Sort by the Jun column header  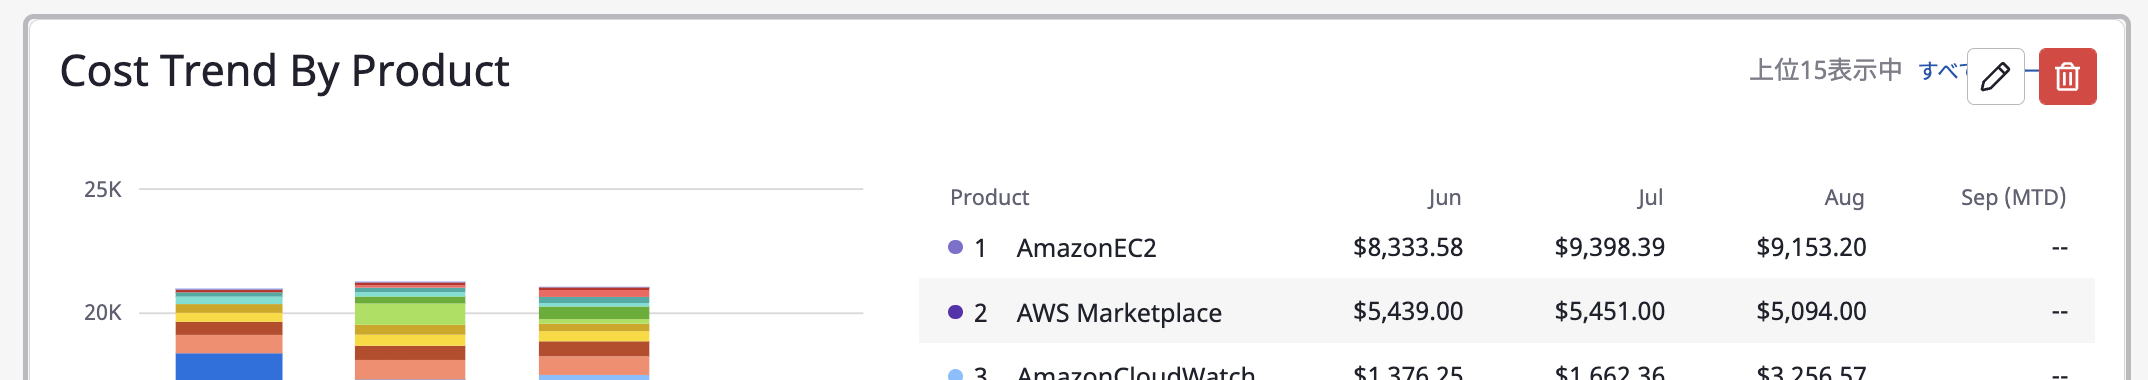1444,197
